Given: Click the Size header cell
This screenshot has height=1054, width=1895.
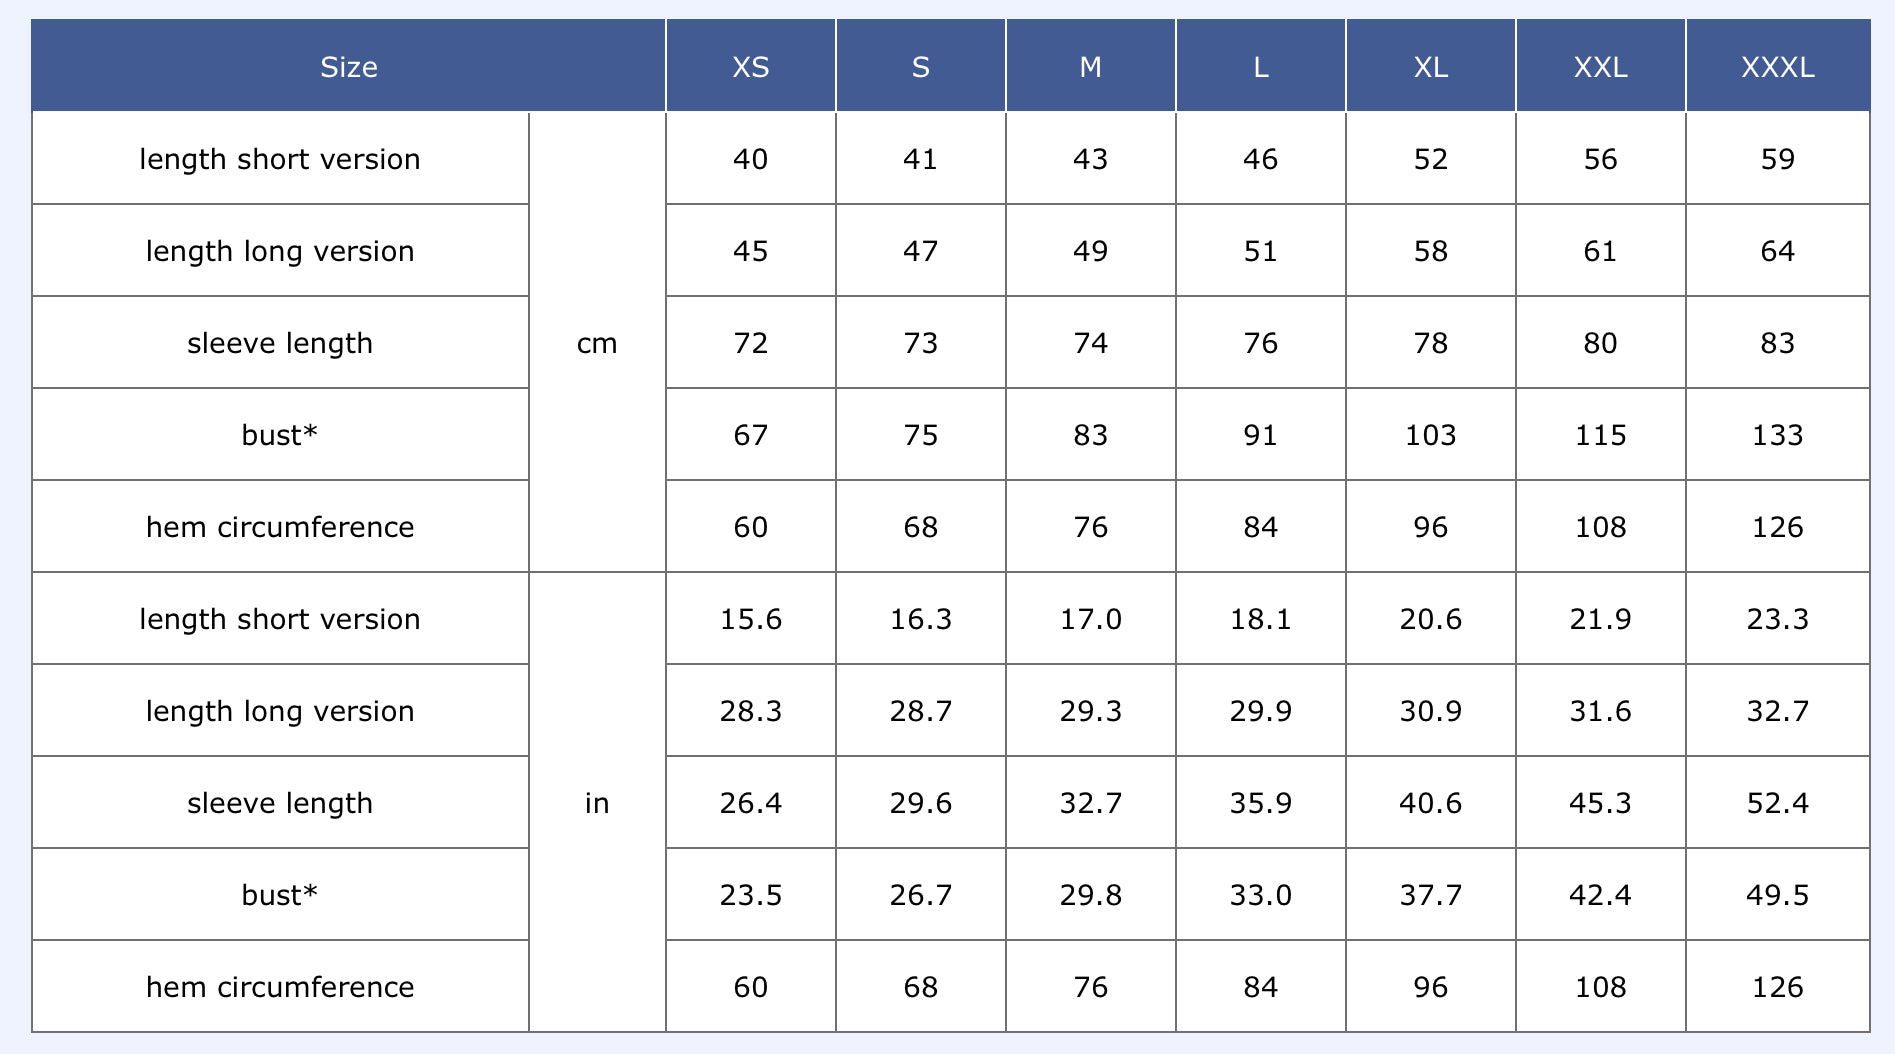Looking at the screenshot, I should pyautogui.click(x=348, y=67).
